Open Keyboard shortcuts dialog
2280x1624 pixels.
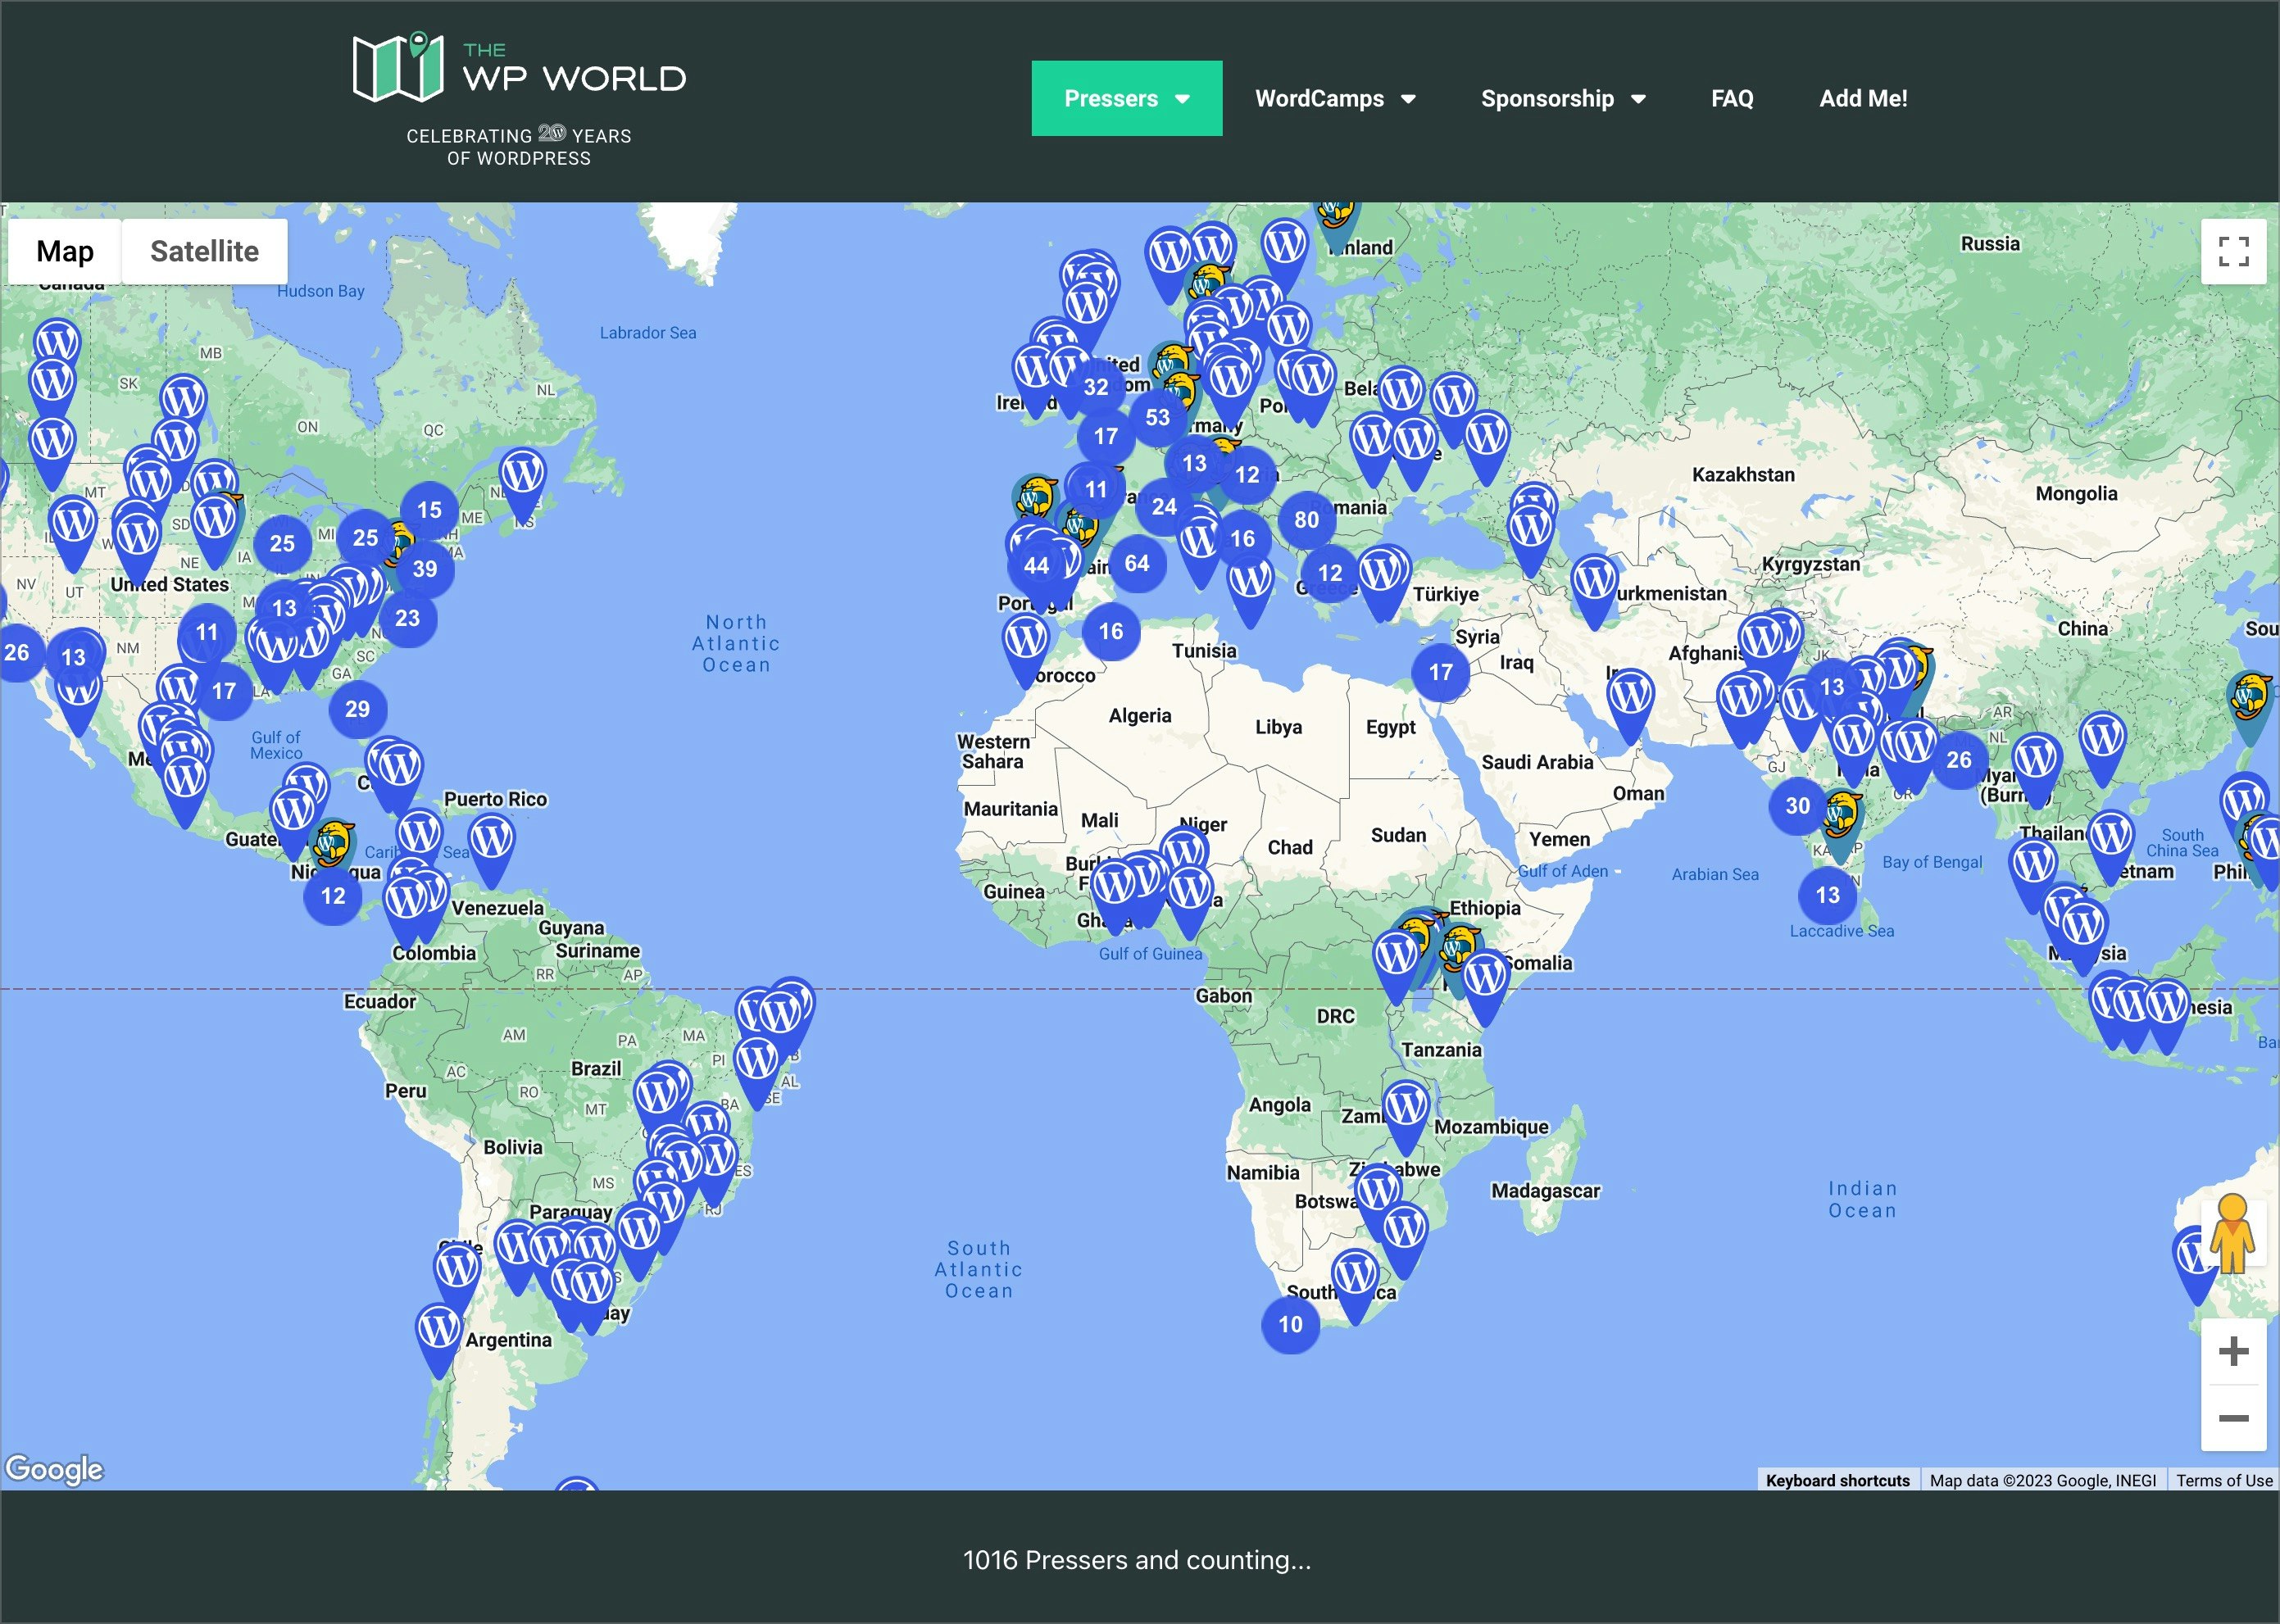[x=1837, y=1480]
